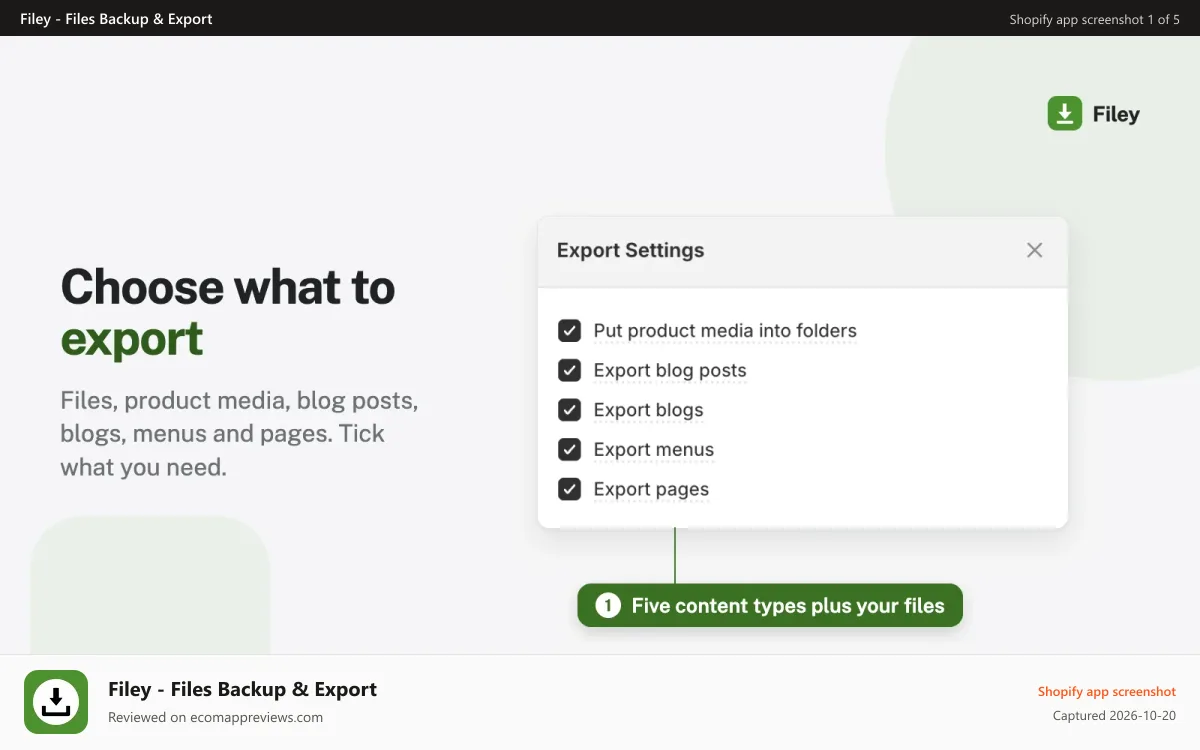The height and width of the screenshot is (750, 1200).
Task: Click the 'Filey' wordmark beside the logo
Action: [1116, 114]
